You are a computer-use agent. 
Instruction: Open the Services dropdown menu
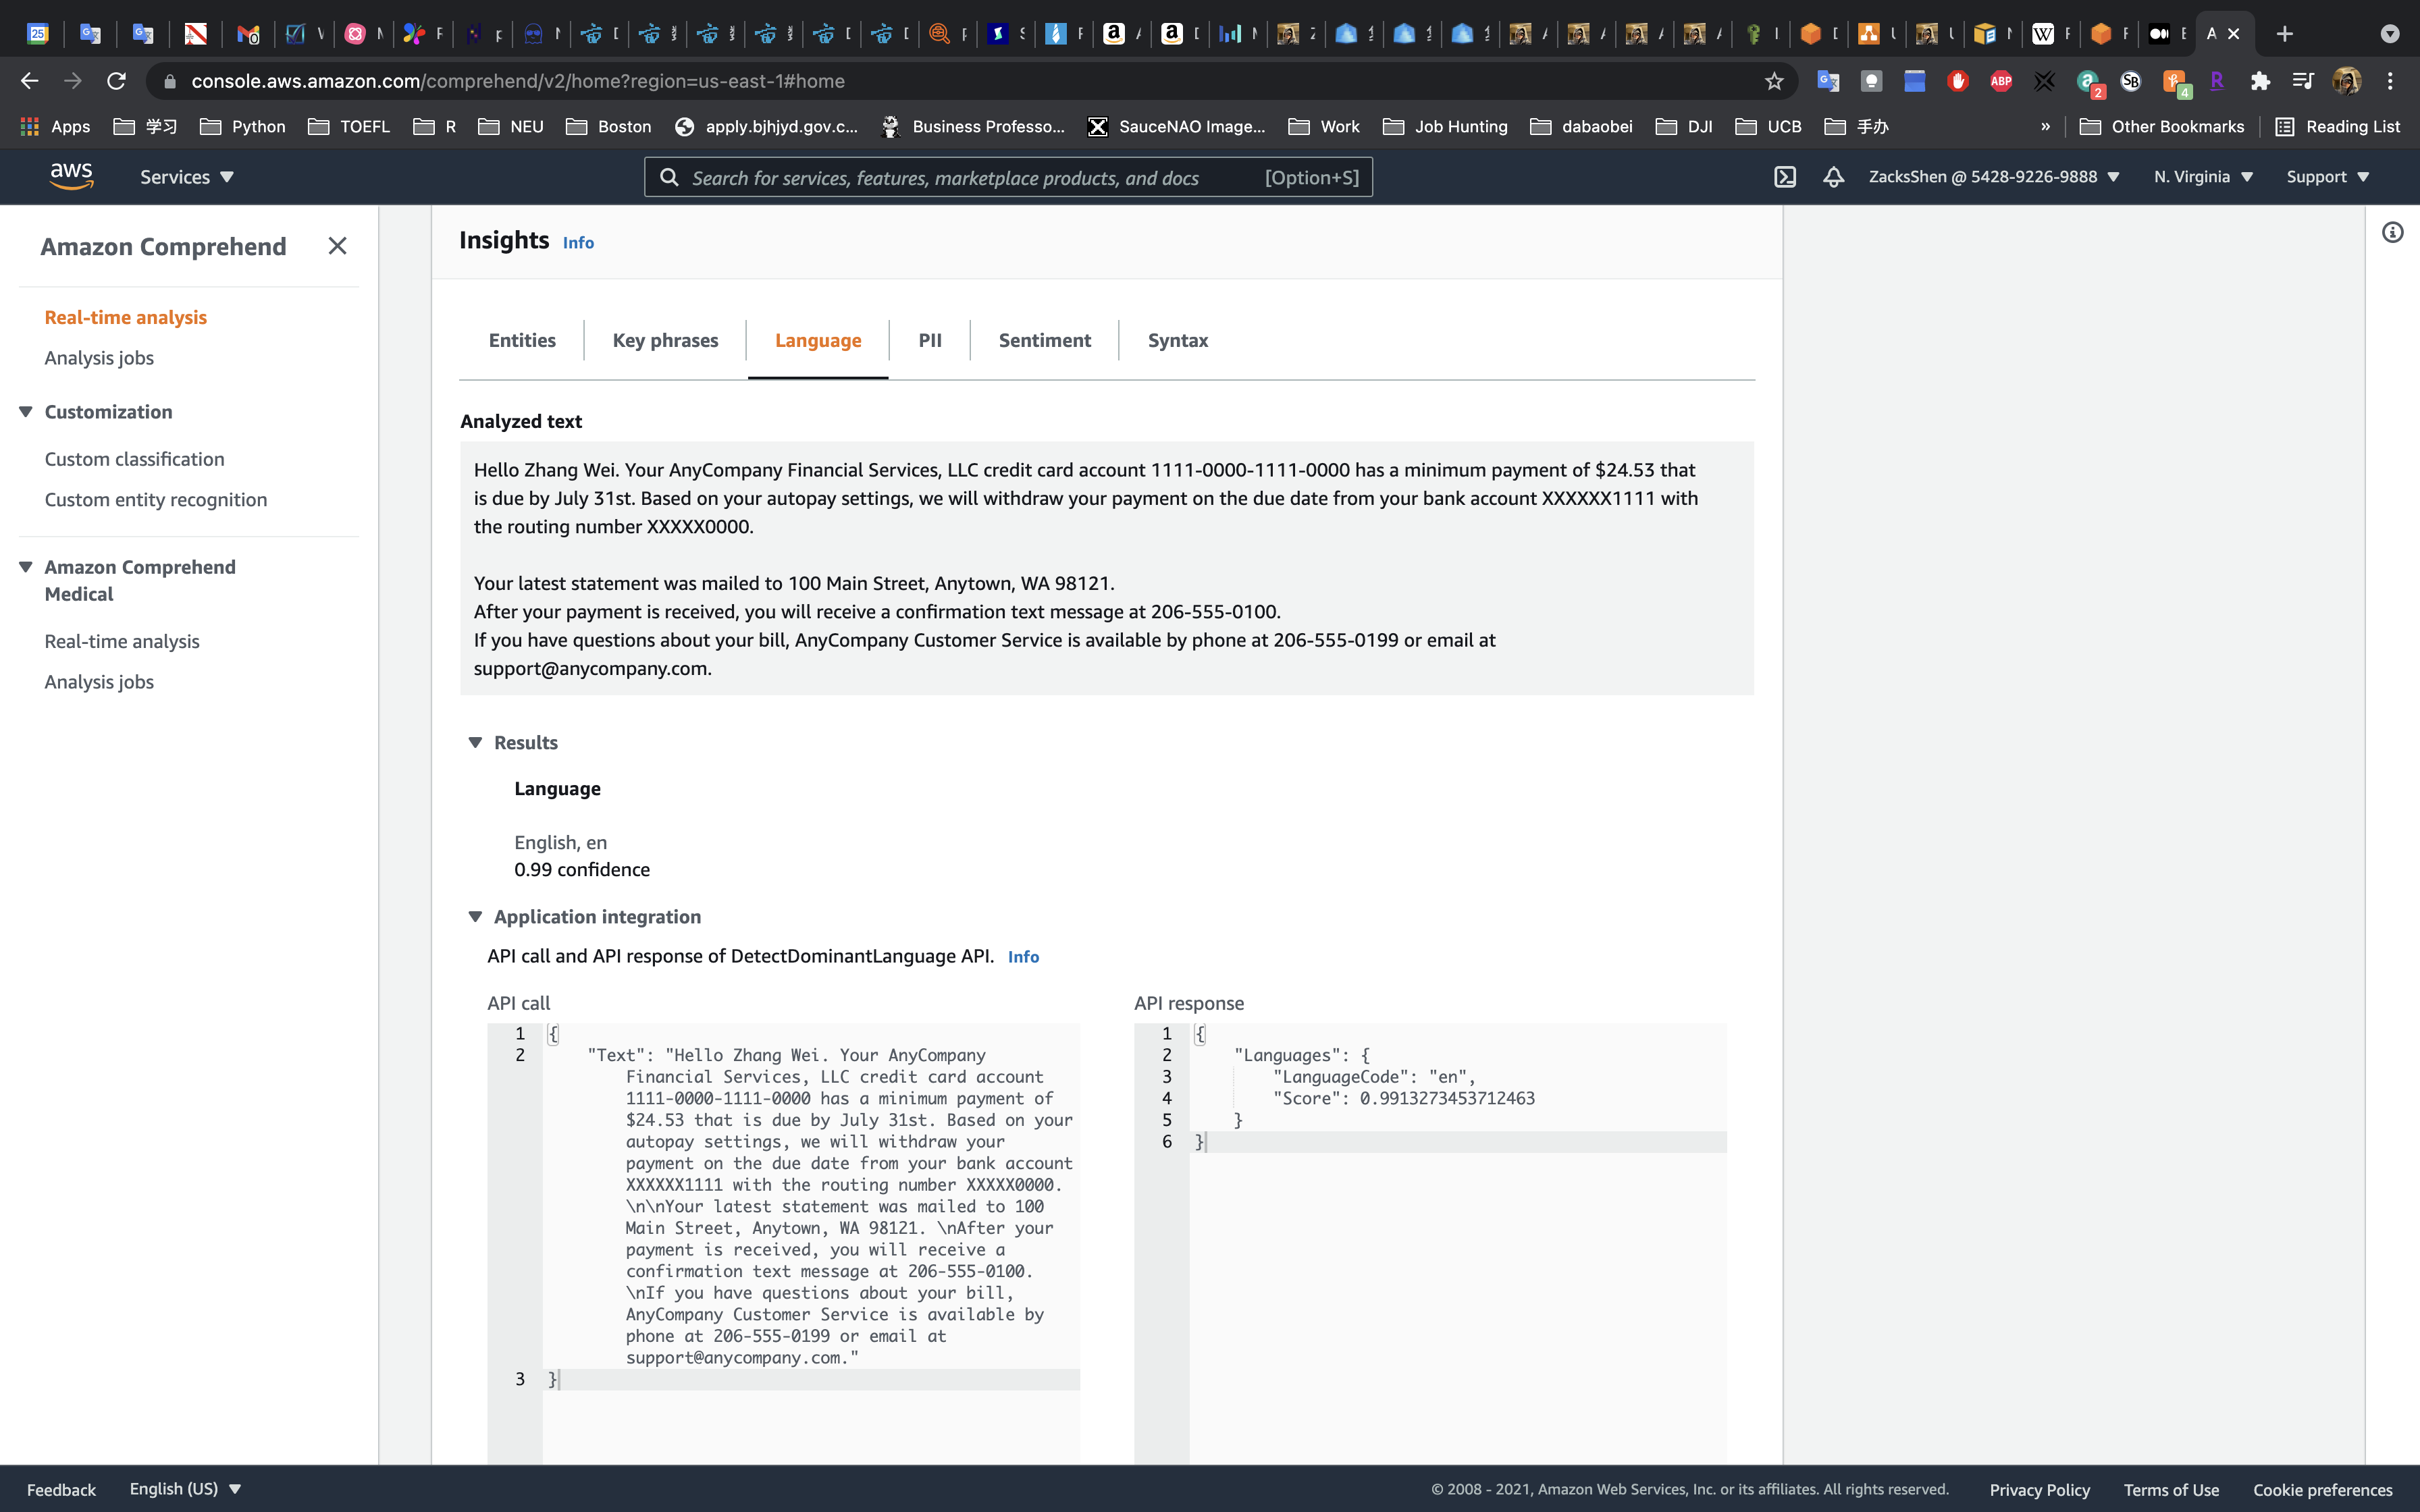pos(186,177)
